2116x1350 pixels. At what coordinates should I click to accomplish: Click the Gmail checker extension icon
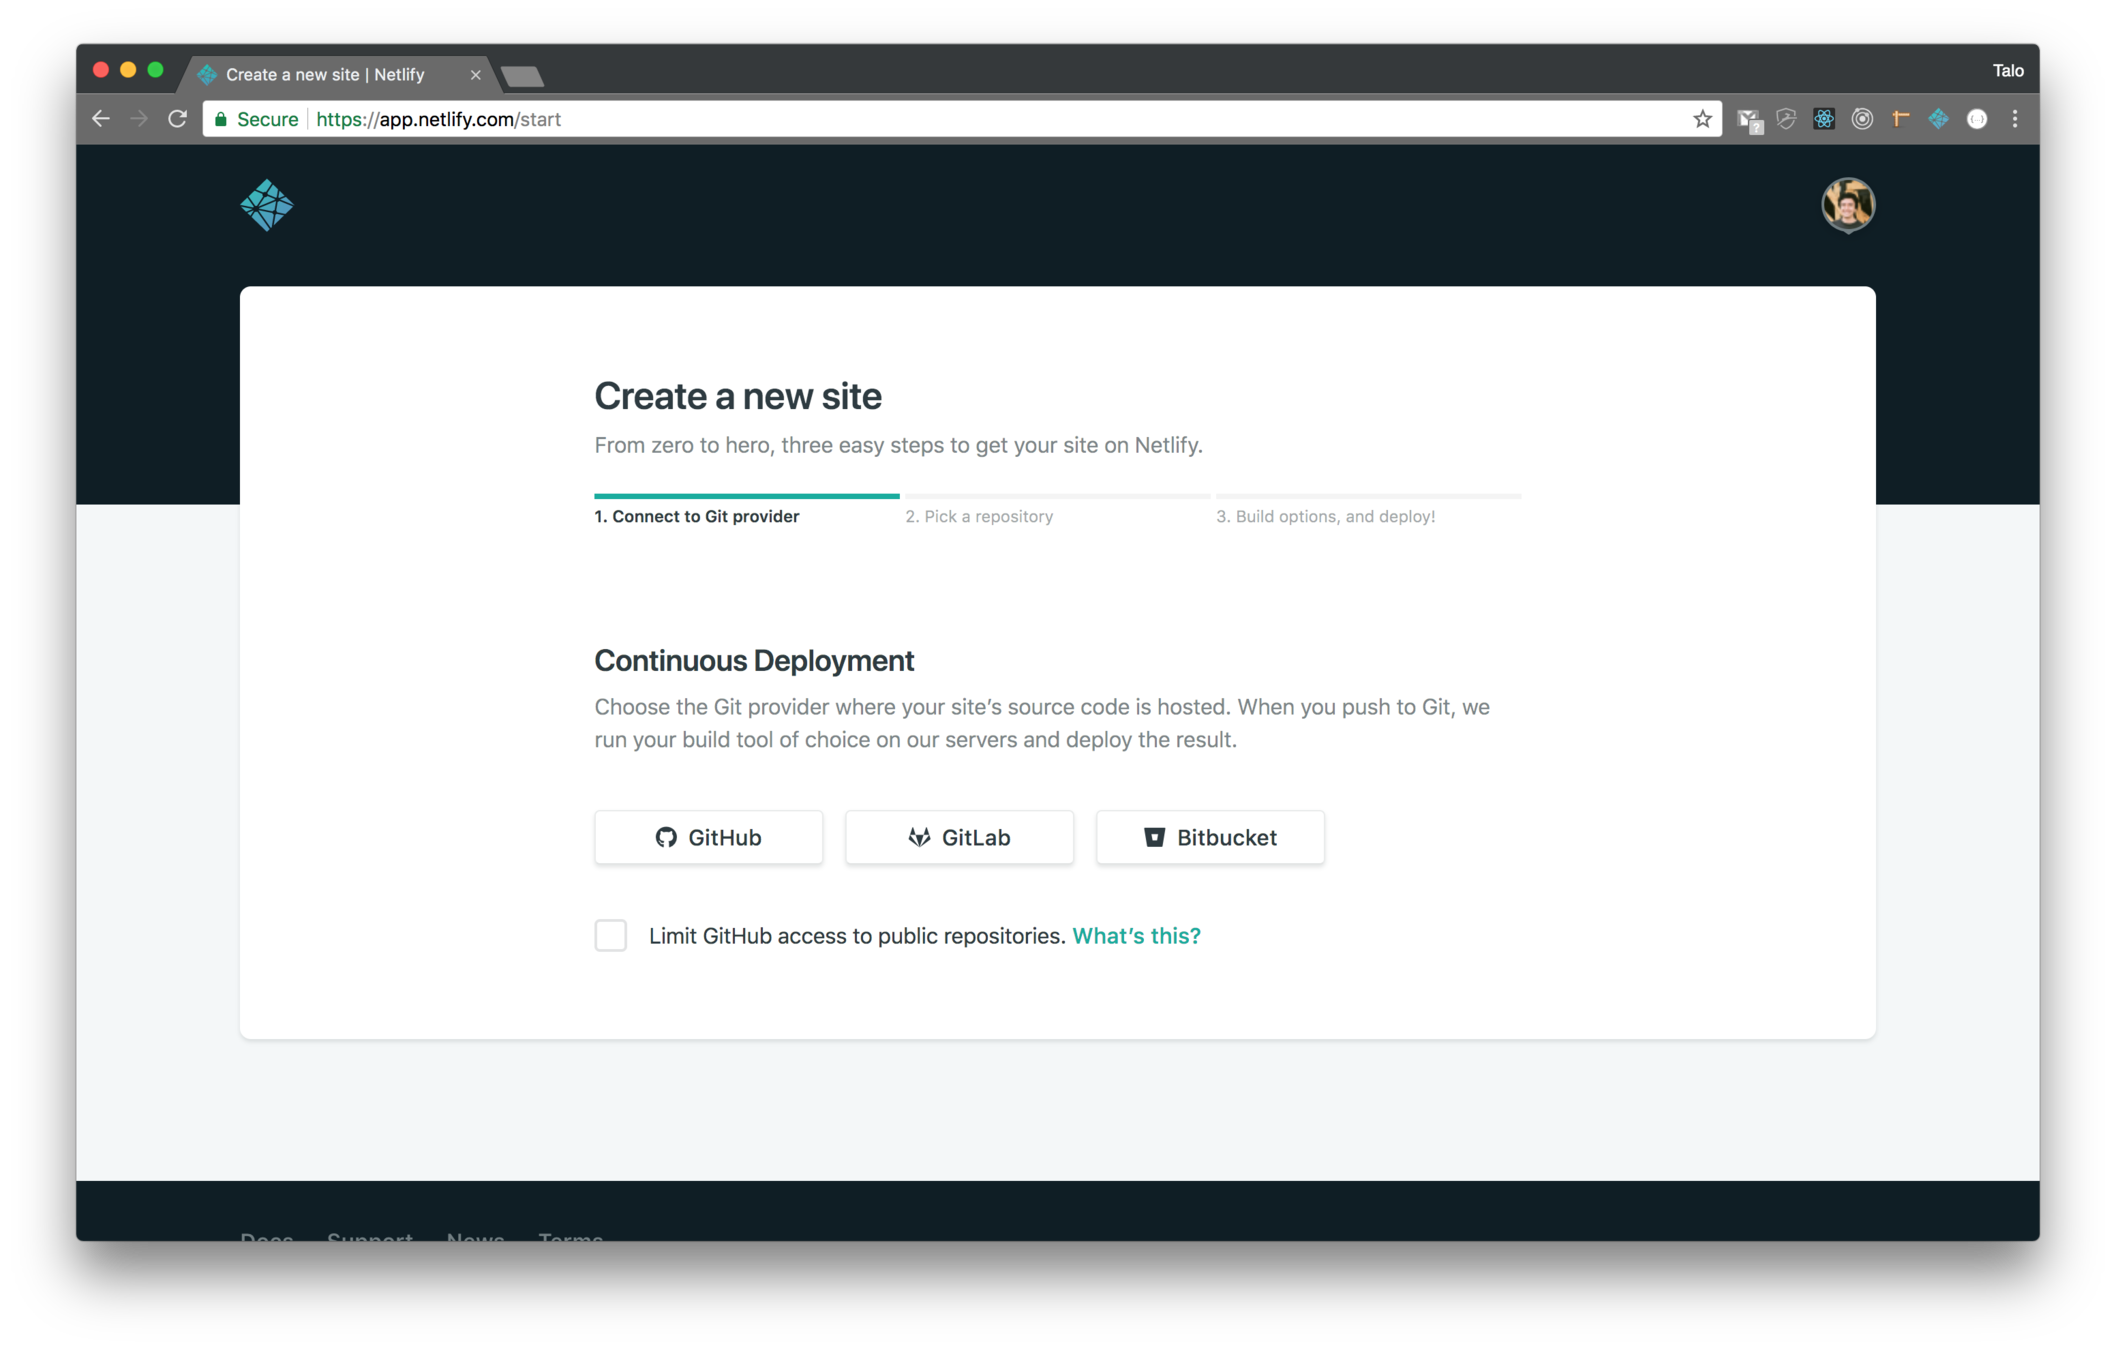[x=1749, y=120]
